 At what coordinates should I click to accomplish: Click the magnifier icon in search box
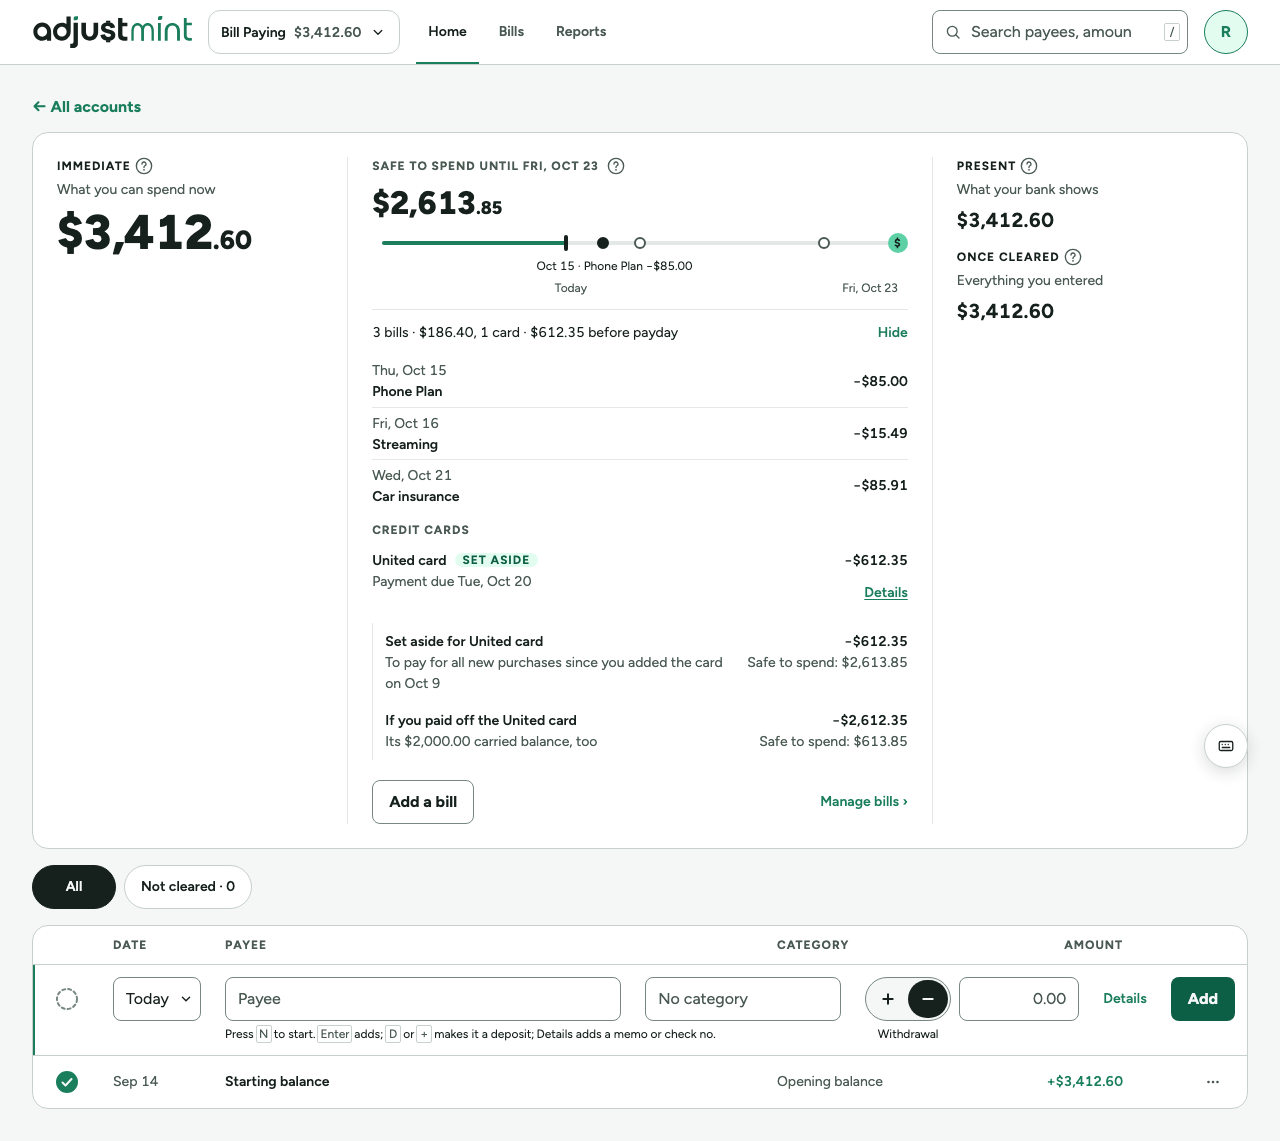(x=953, y=32)
